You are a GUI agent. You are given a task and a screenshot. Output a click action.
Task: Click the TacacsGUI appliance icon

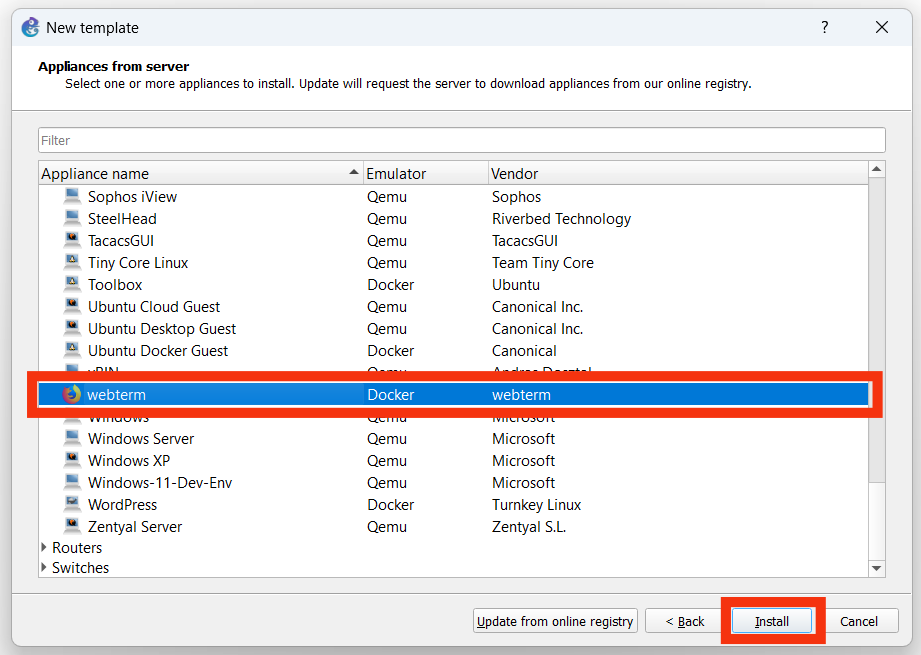click(x=71, y=241)
